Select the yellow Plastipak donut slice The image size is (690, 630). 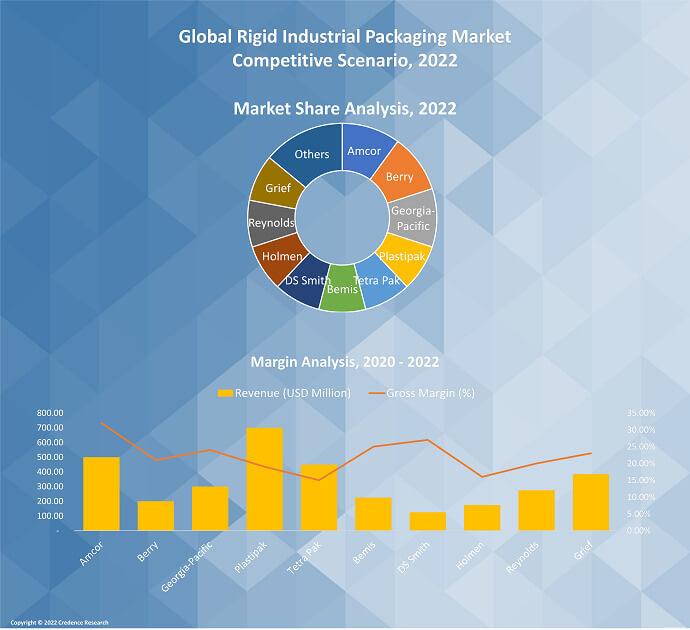(x=404, y=255)
